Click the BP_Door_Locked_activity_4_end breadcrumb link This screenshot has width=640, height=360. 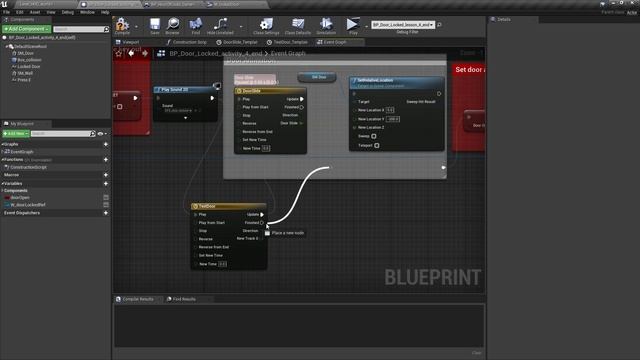(216, 53)
